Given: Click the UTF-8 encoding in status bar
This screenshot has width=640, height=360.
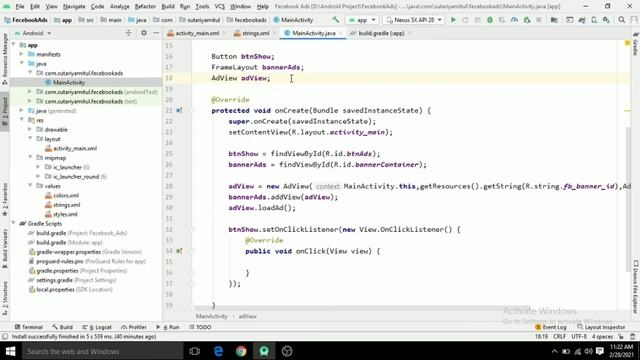Looking at the screenshot, I should (x=579, y=336).
